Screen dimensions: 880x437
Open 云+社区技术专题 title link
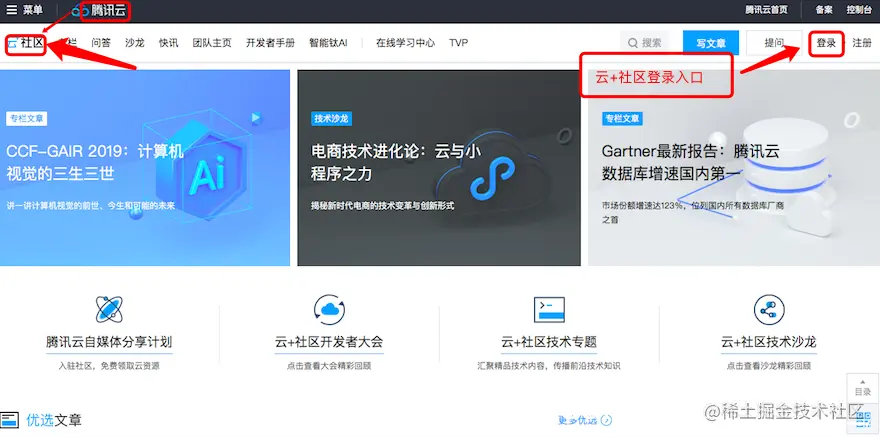tap(549, 342)
